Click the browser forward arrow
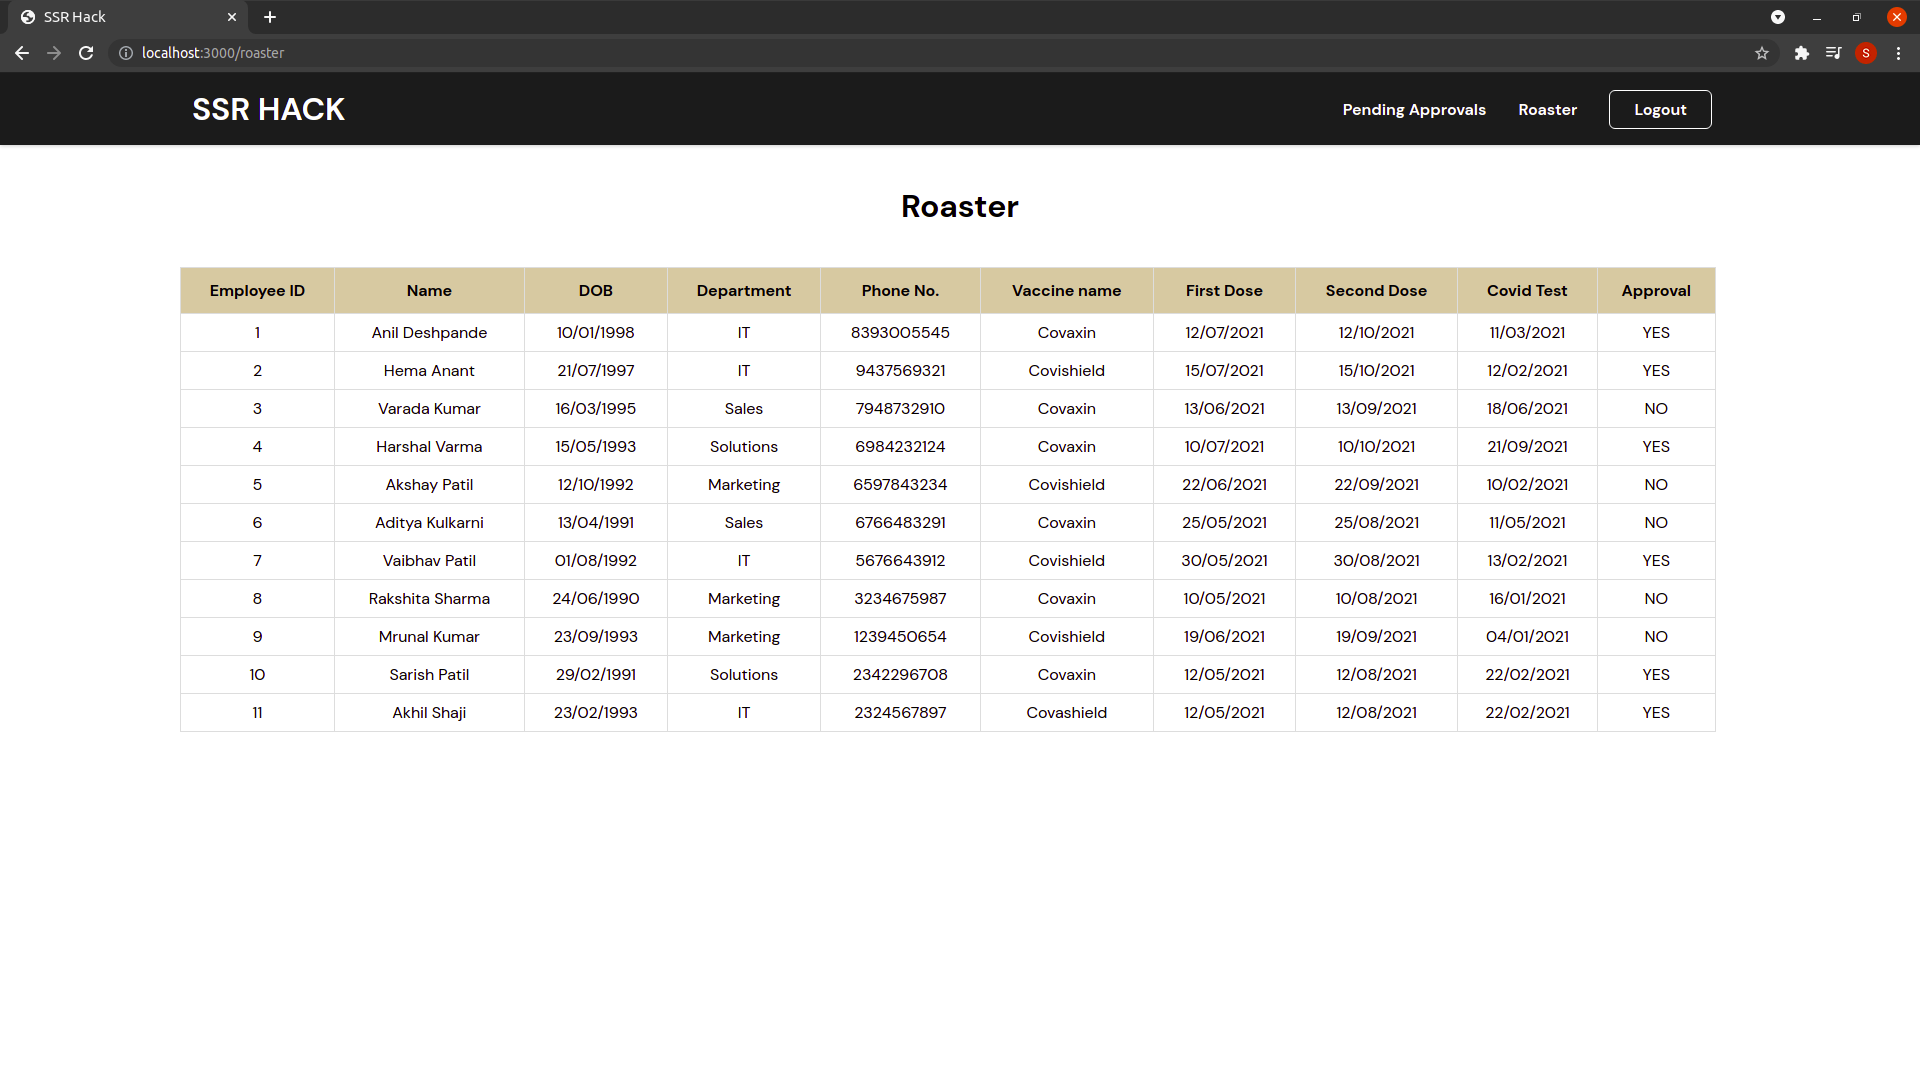This screenshot has width=1920, height=1080. point(54,53)
